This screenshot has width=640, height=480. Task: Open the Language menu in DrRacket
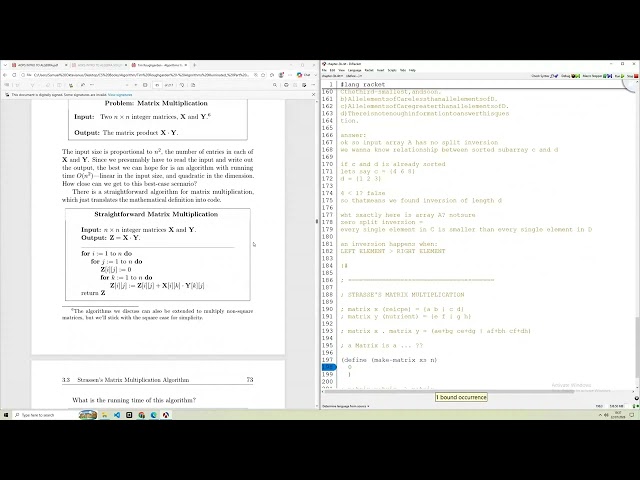(355, 70)
